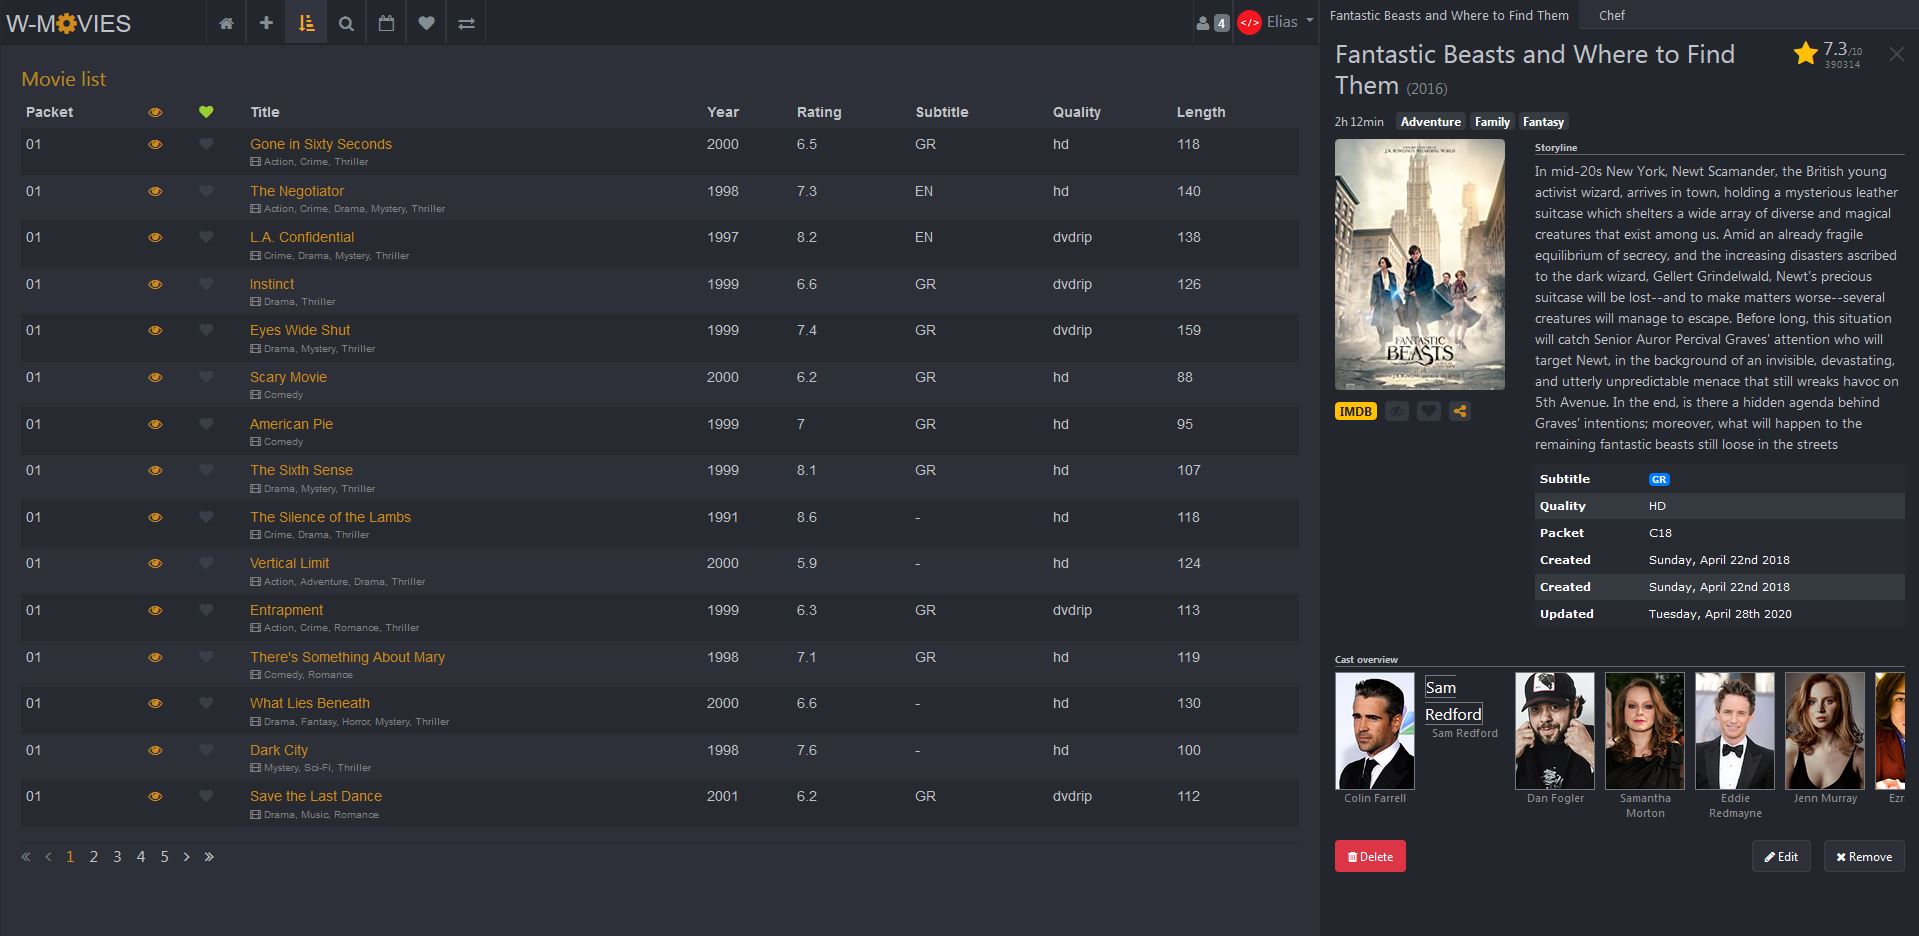Sort by Rating column header

(x=819, y=112)
